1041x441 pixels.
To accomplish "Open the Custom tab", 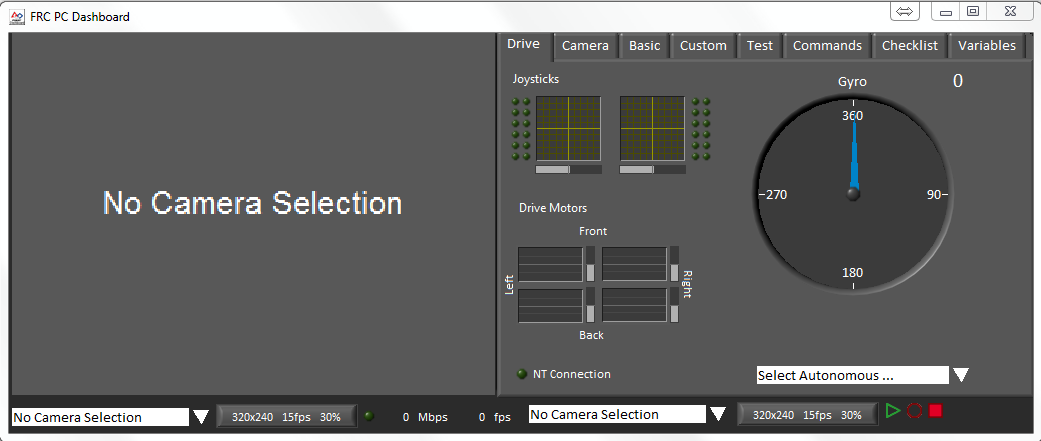I will pos(703,46).
